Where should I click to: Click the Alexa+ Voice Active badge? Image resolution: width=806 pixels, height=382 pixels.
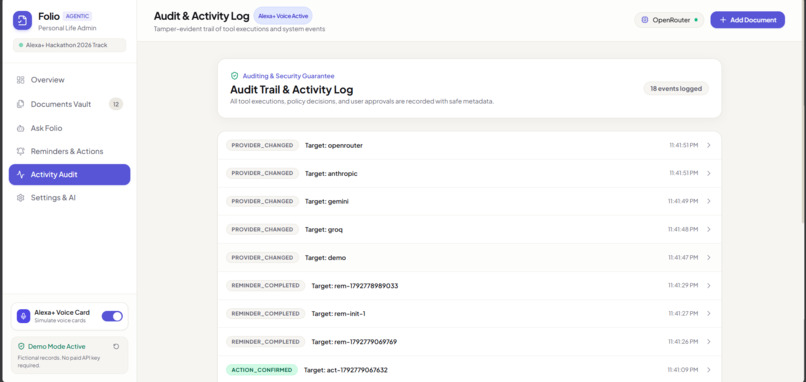pyautogui.click(x=283, y=16)
